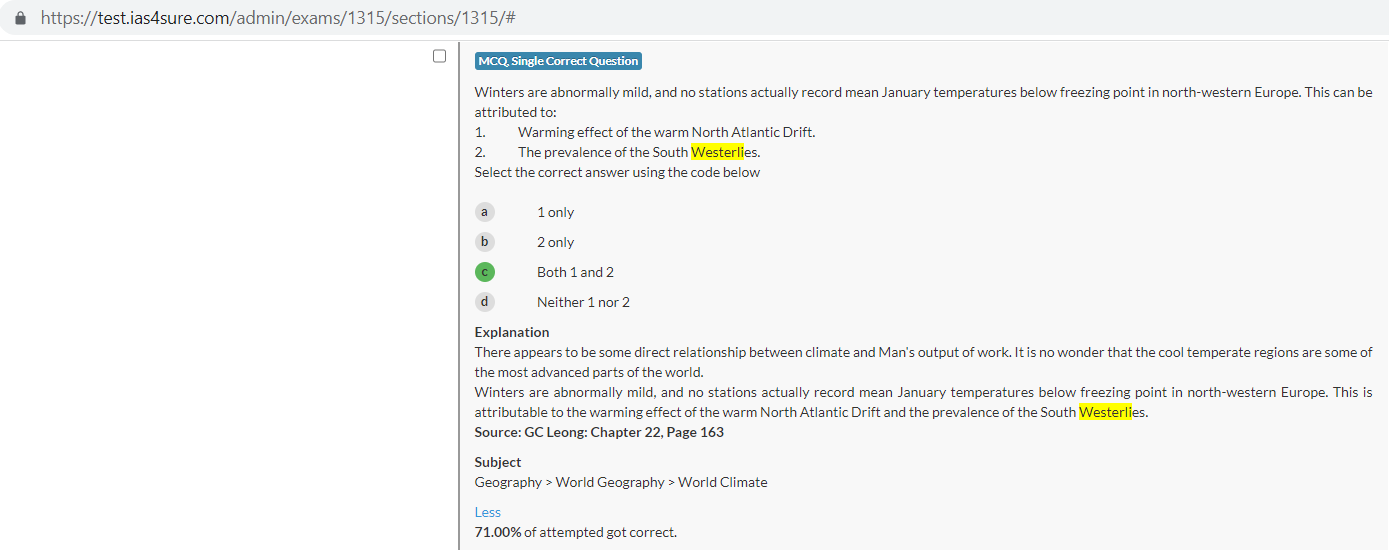Click the Geography > World Geography > World Climate breadcrumb

[x=621, y=482]
